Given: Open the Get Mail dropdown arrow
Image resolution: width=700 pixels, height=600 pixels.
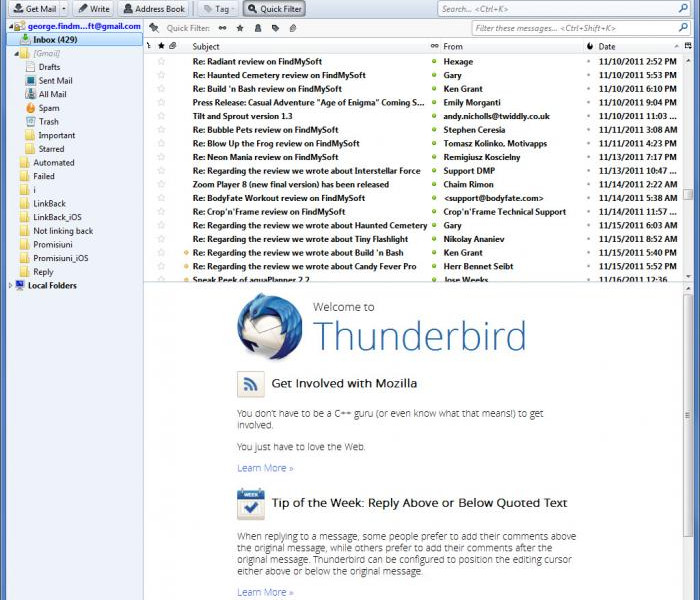Looking at the screenshot, I should point(64,8).
